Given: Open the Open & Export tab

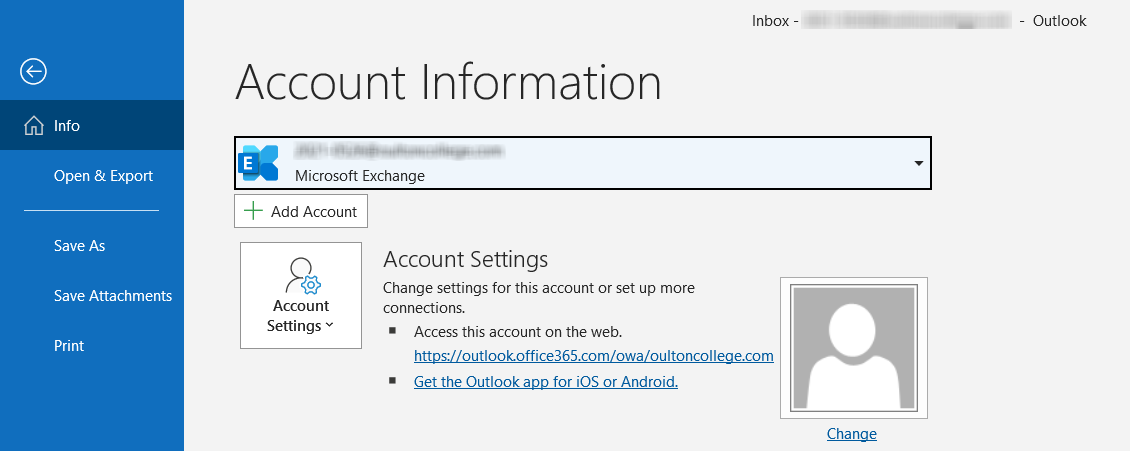Looking at the screenshot, I should (103, 176).
